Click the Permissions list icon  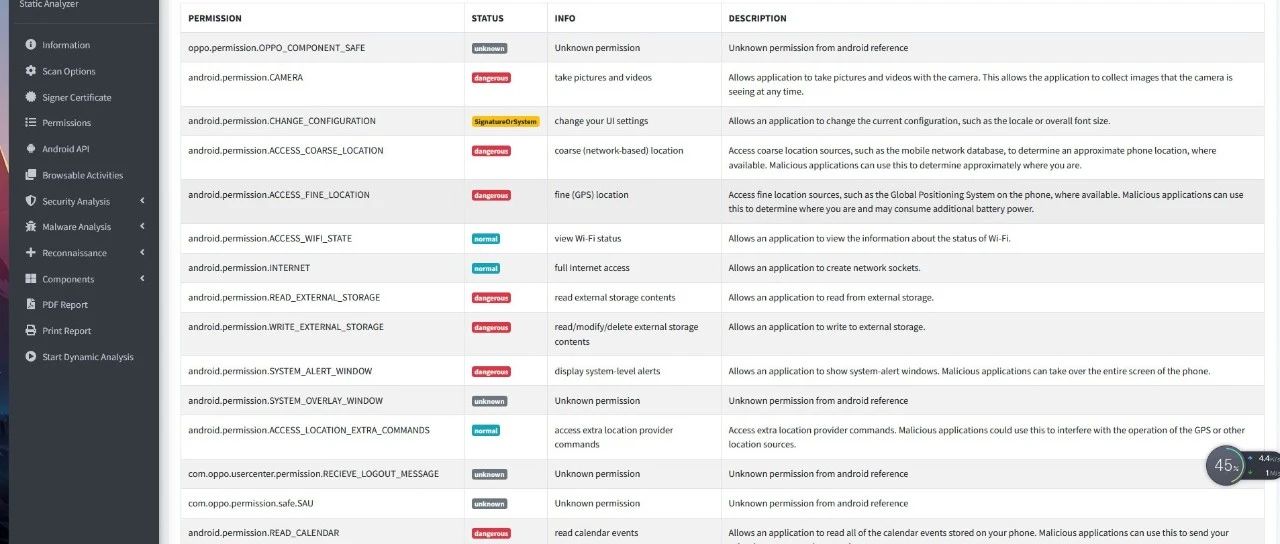(31, 123)
